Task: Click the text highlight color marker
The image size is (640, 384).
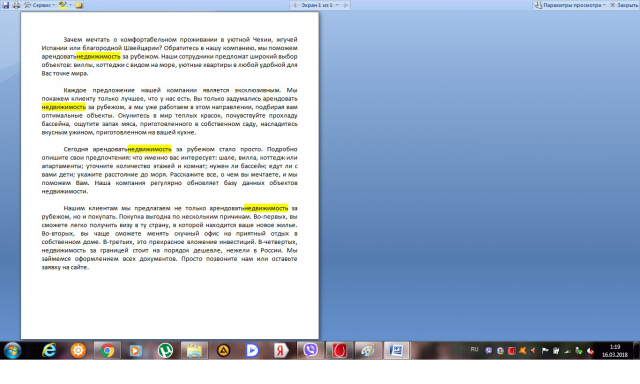Action: tap(62, 5)
